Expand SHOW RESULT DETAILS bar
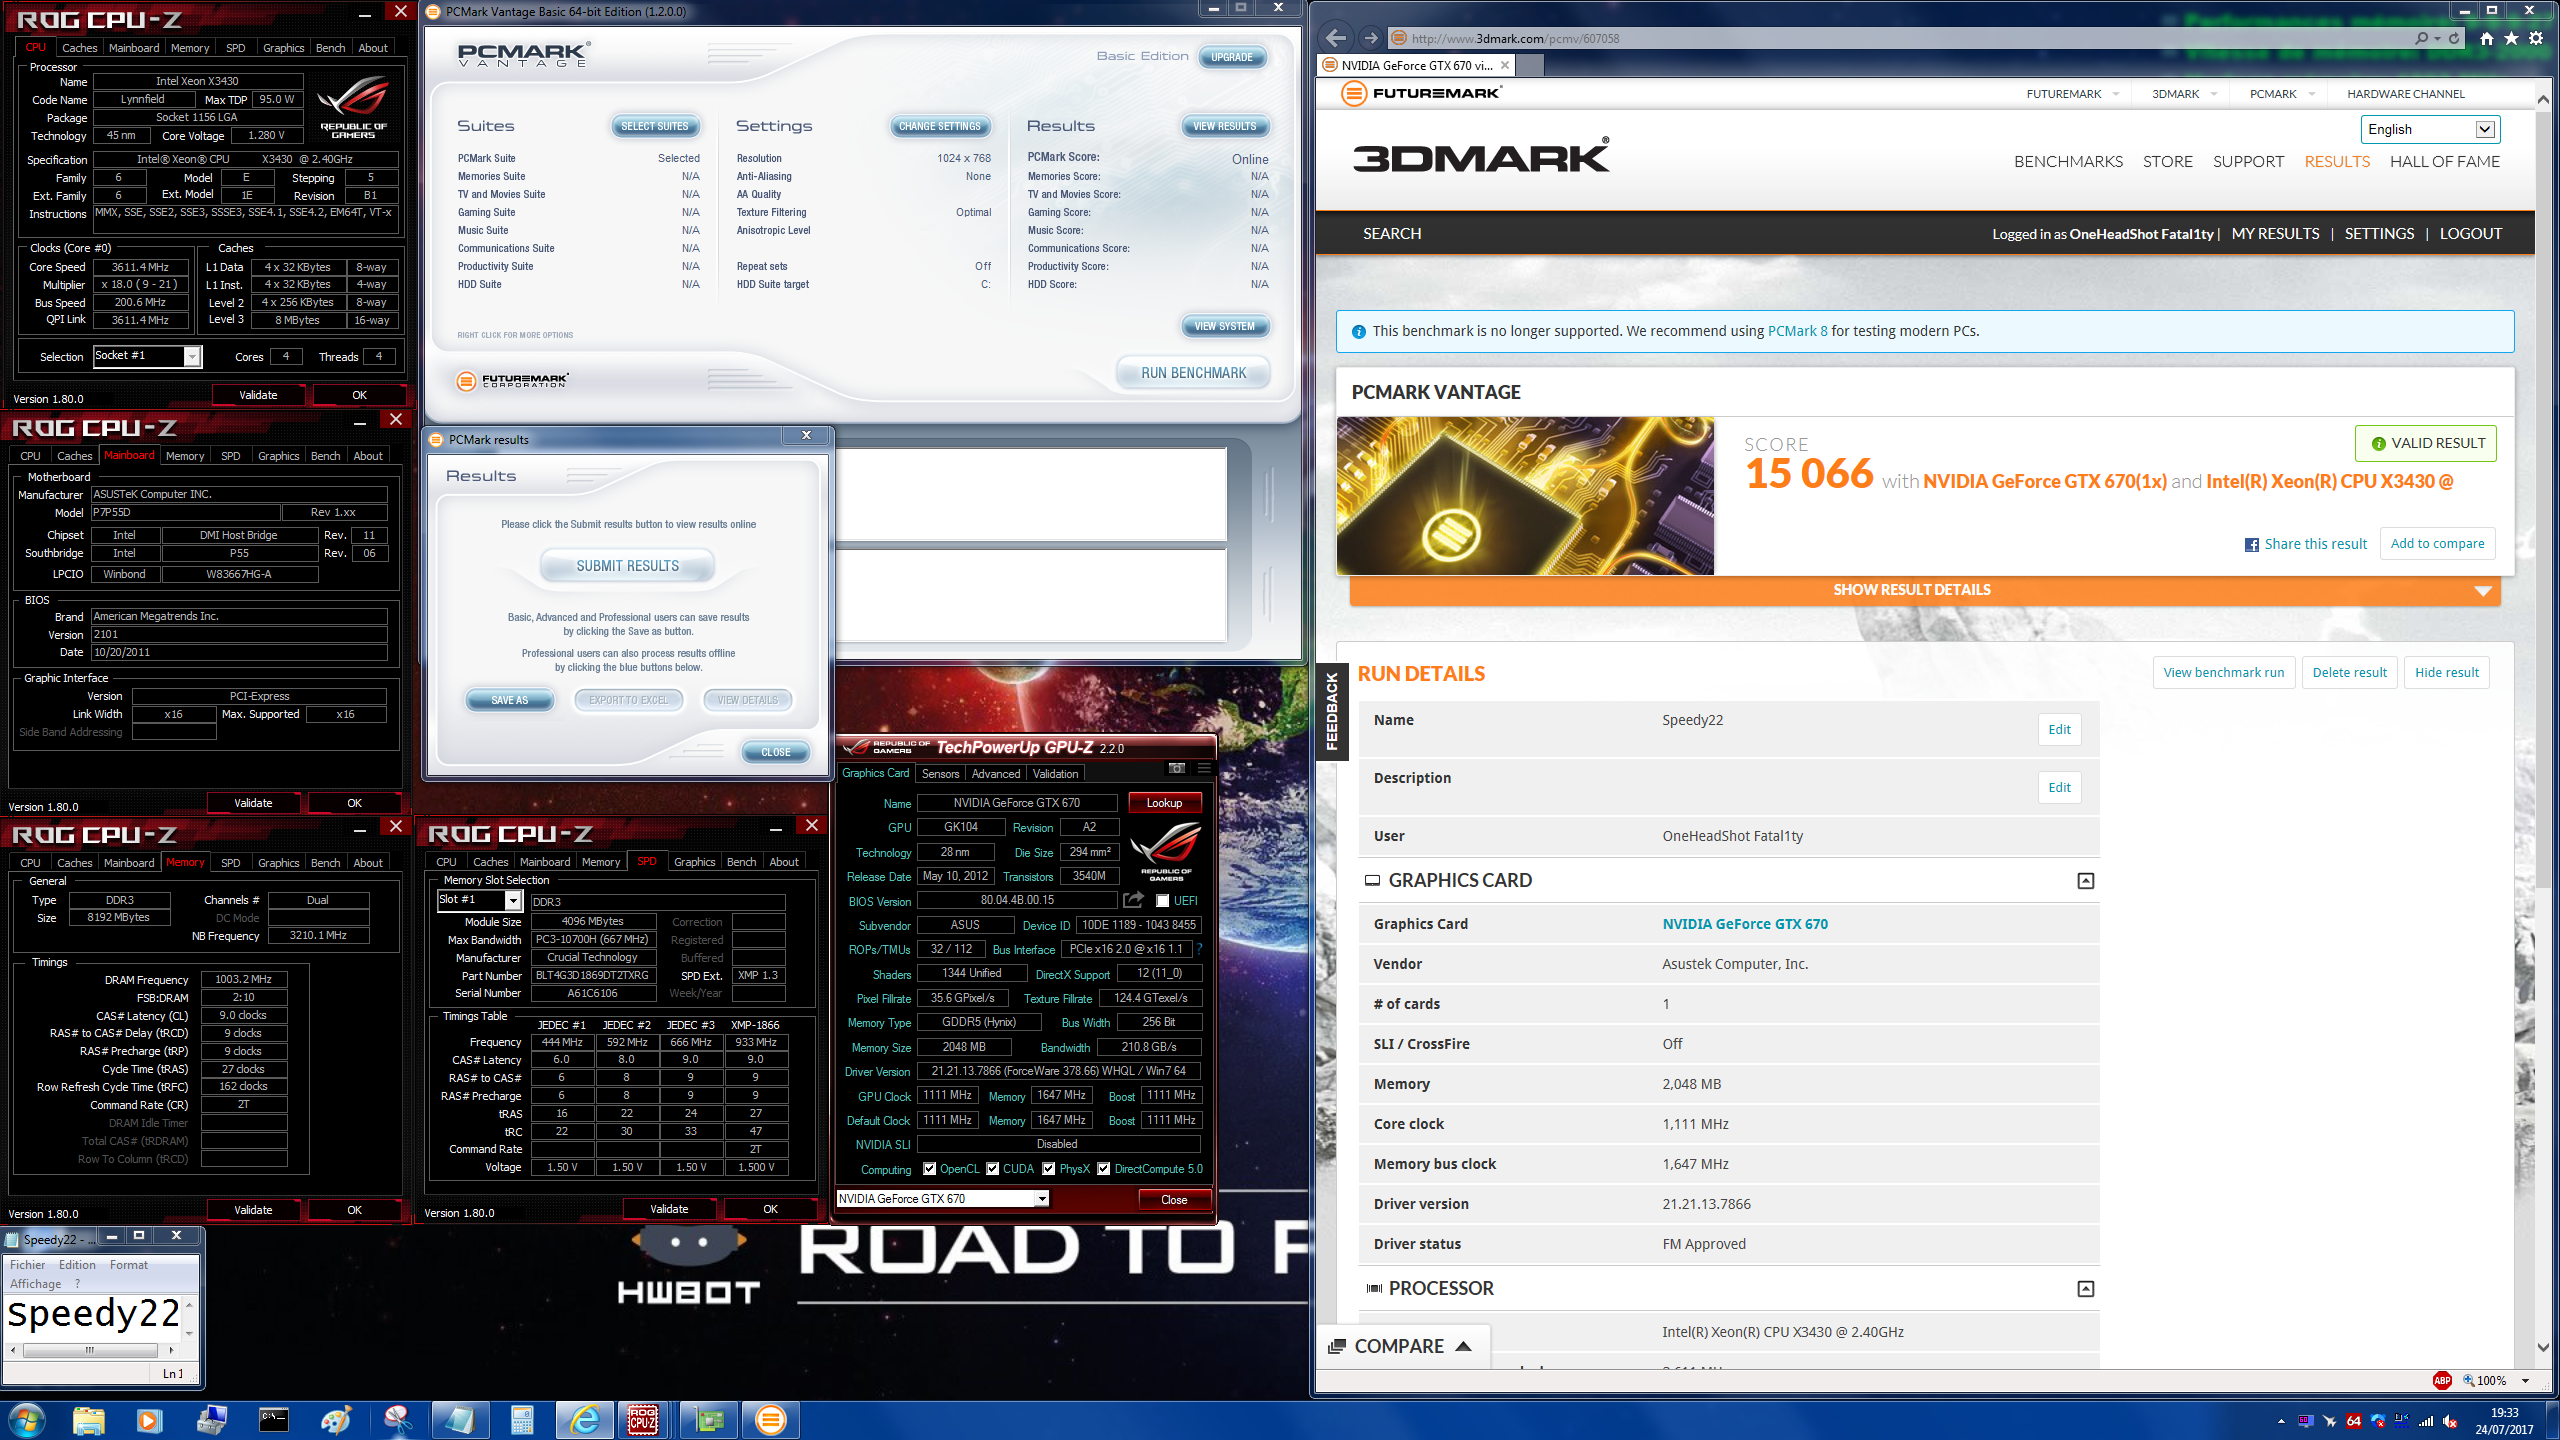Screen dimensions: 2560x1440 point(1924,590)
